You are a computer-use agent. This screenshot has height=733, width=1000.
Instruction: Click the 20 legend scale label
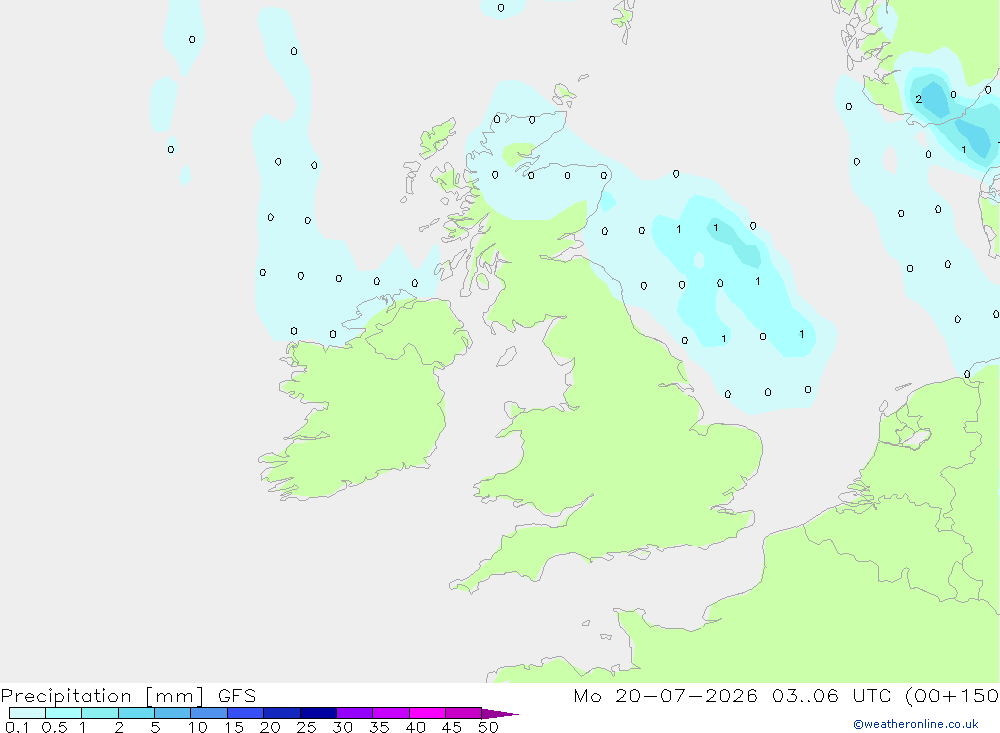point(270,727)
